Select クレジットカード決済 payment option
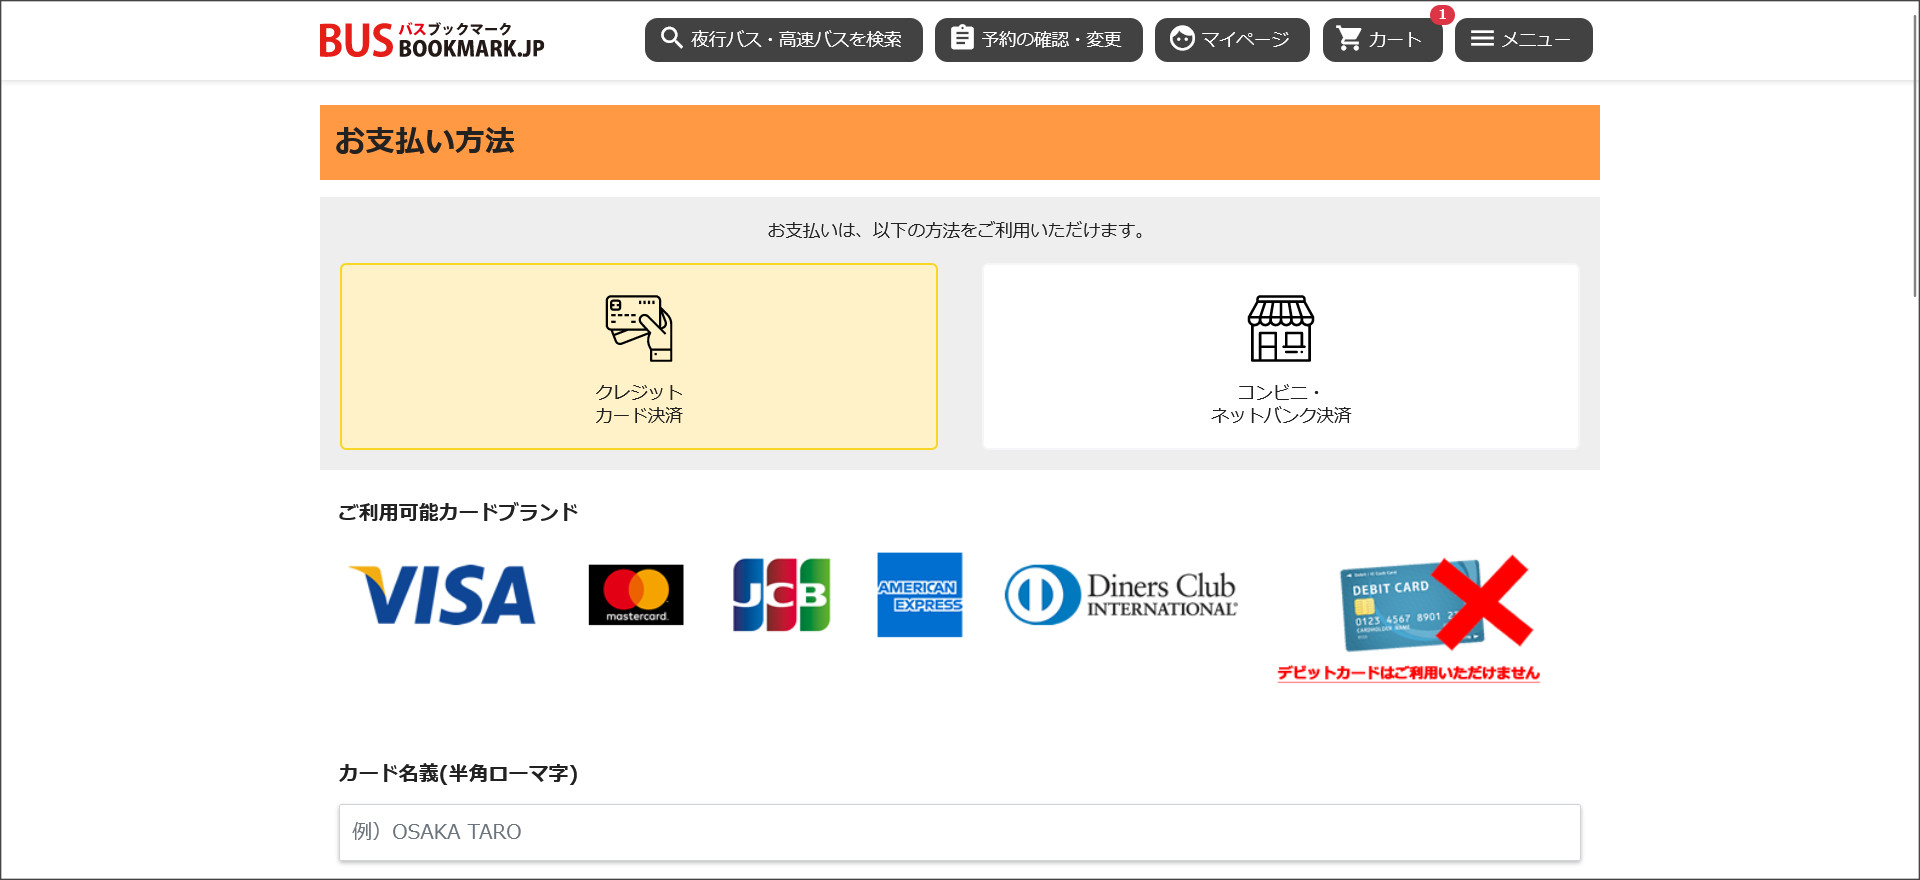The image size is (1920, 880). point(638,356)
